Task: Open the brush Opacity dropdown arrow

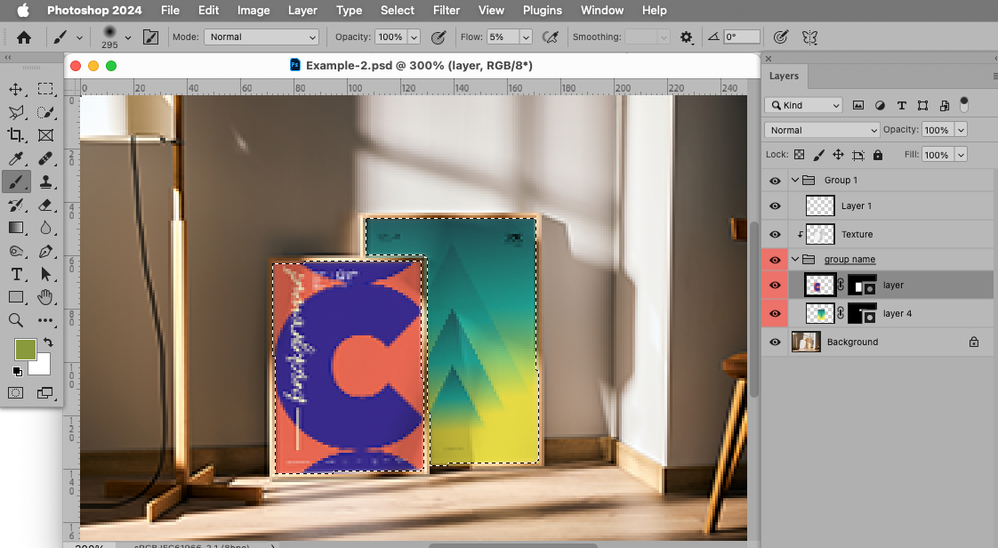Action: pos(414,38)
